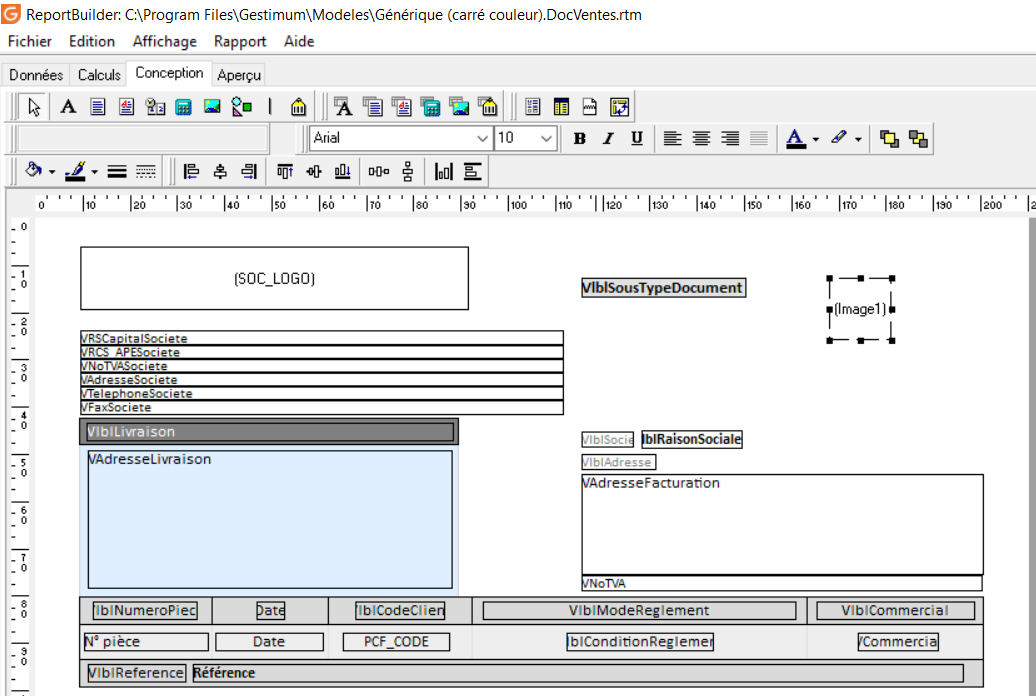This screenshot has height=696, width=1036.
Task: Align selected objects to top edges
Action: point(285,172)
